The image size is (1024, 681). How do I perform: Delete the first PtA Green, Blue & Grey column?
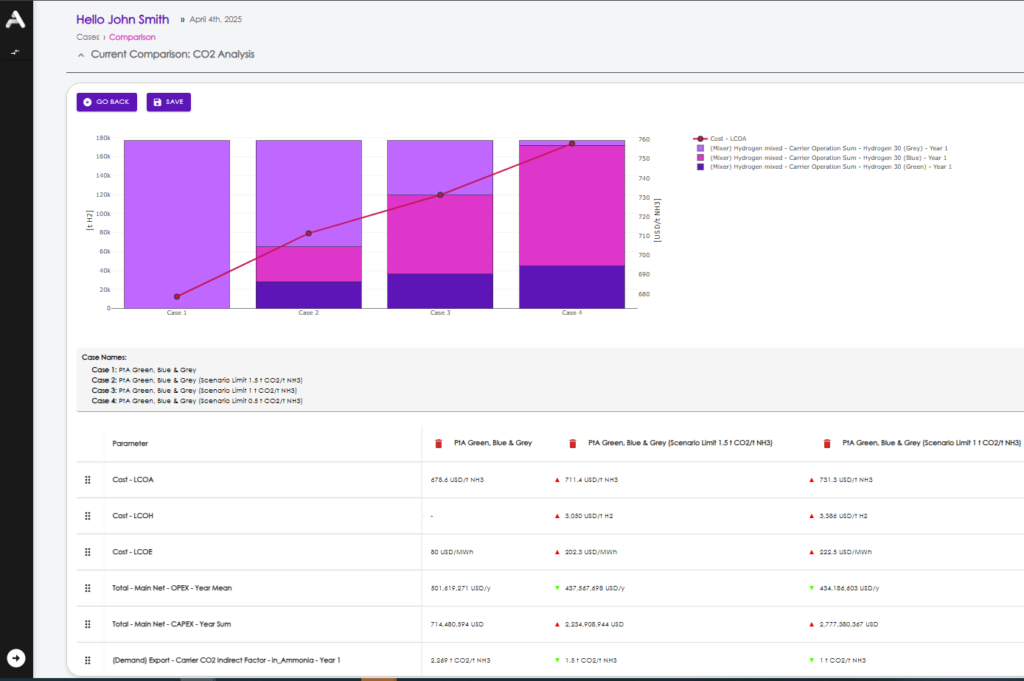438,443
